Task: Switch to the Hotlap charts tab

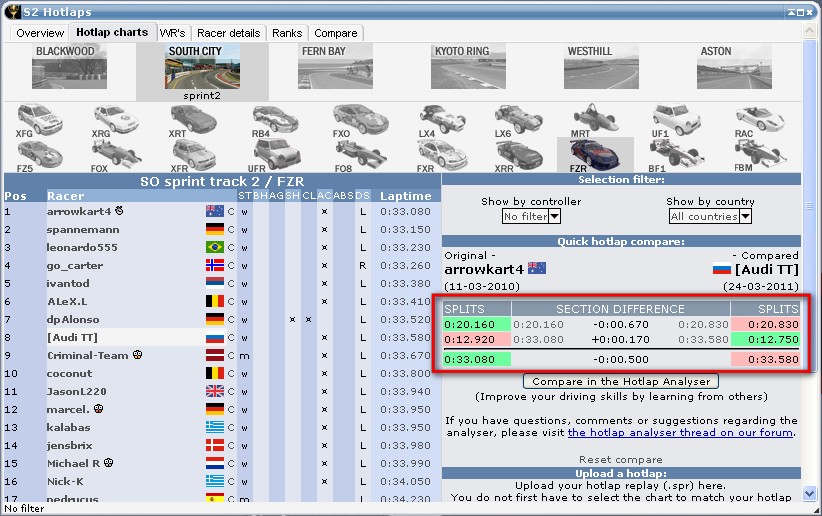Action: pos(112,32)
